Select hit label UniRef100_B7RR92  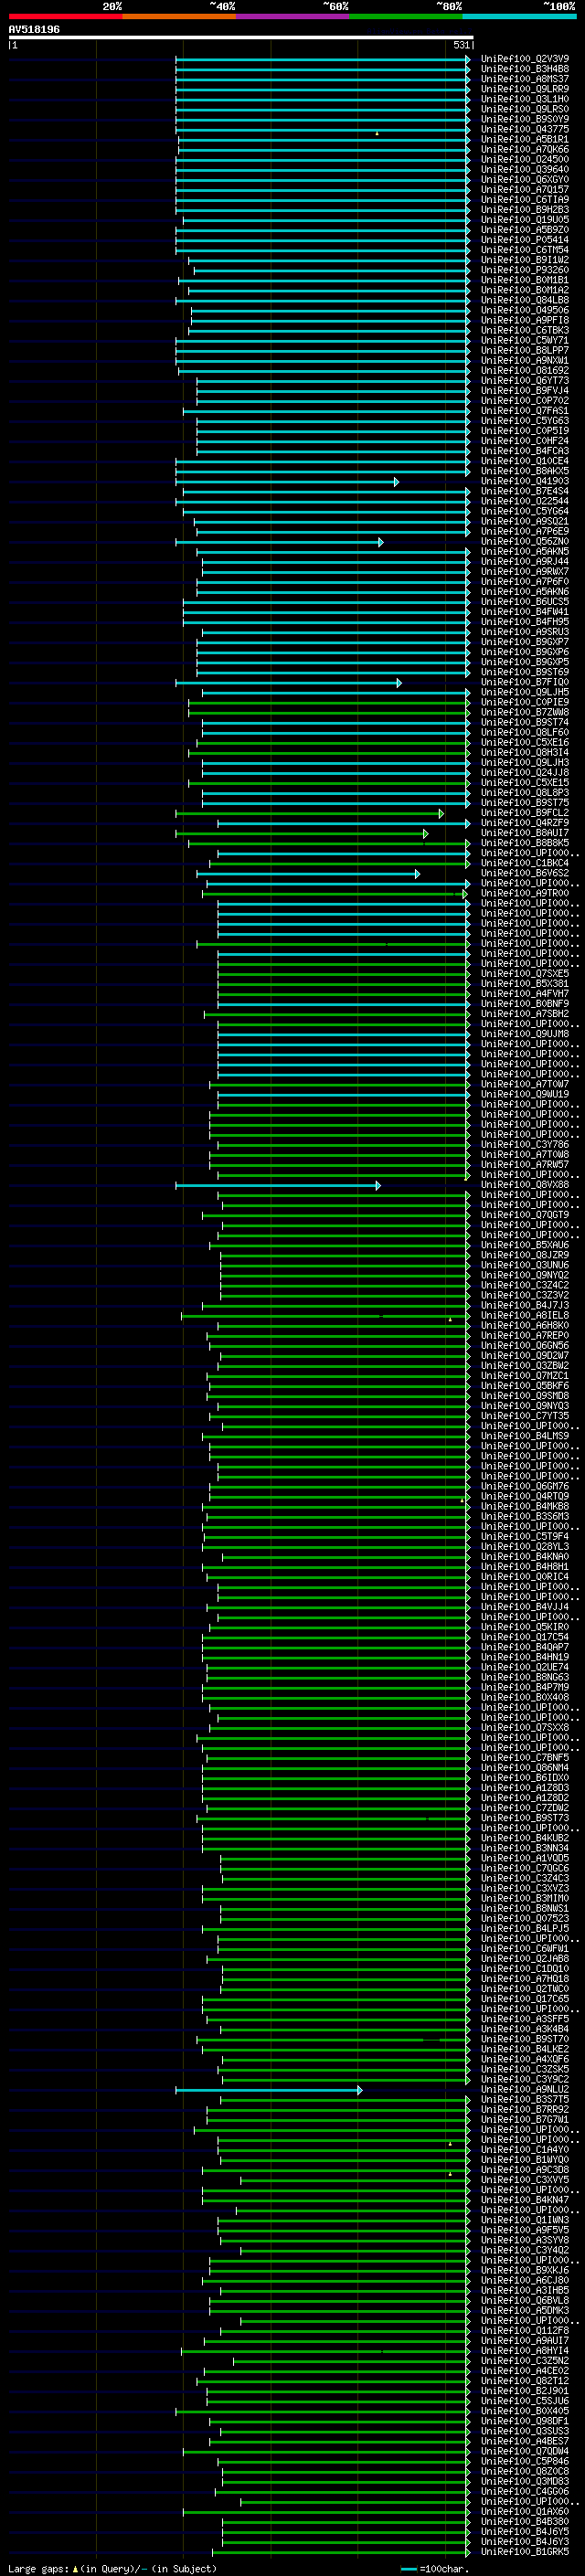[x=525, y=2110]
